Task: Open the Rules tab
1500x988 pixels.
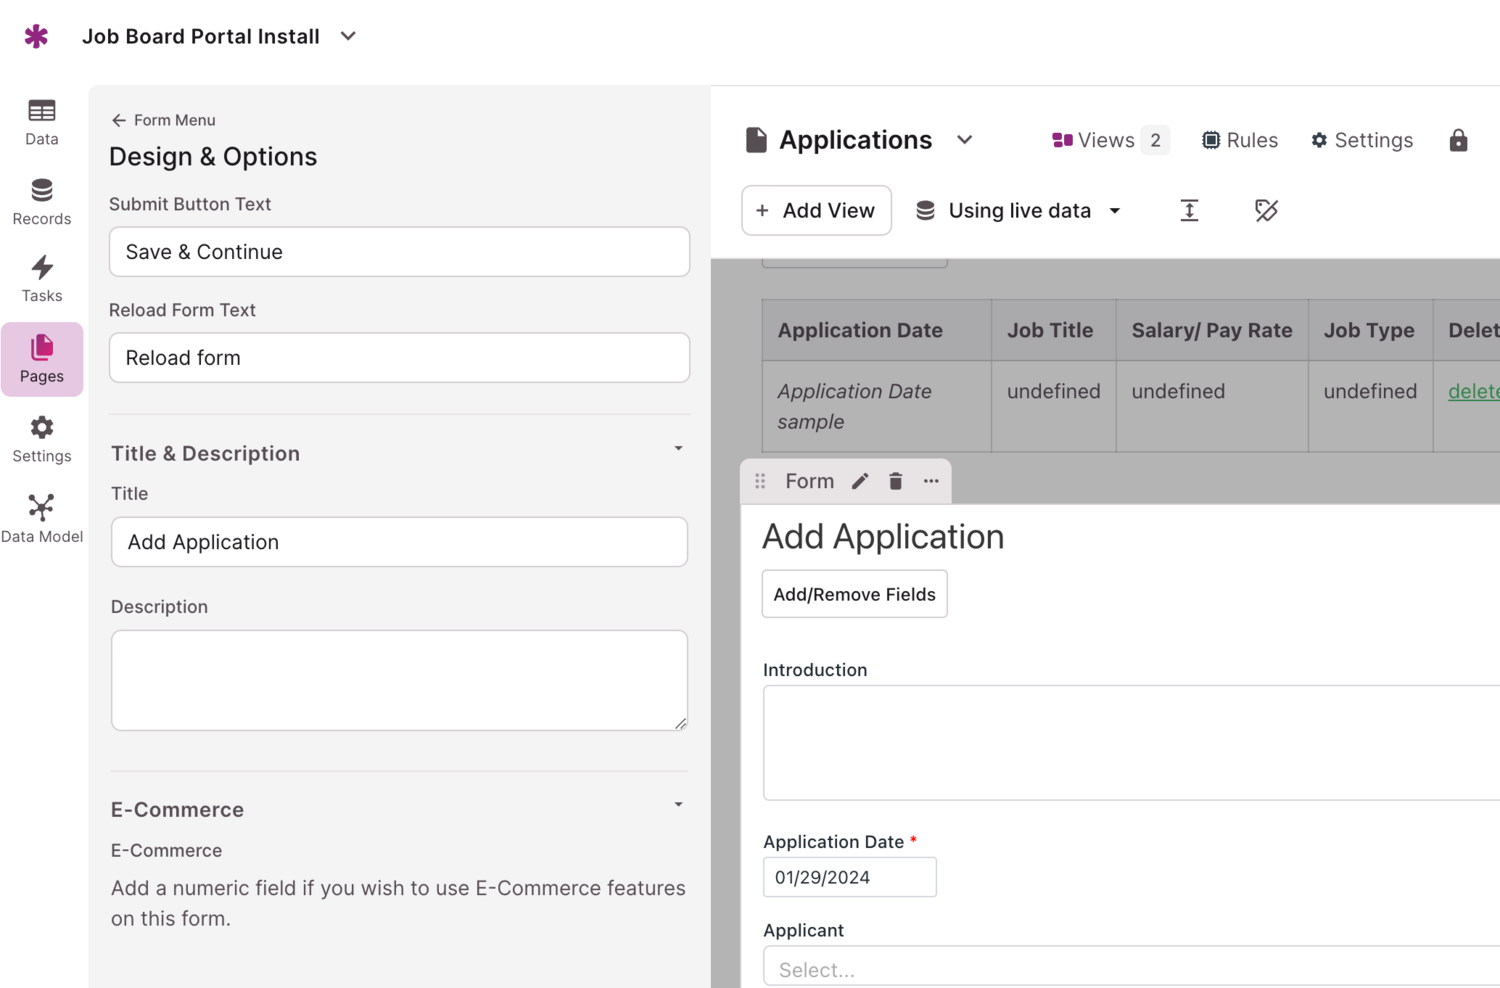Action: click(x=1240, y=140)
